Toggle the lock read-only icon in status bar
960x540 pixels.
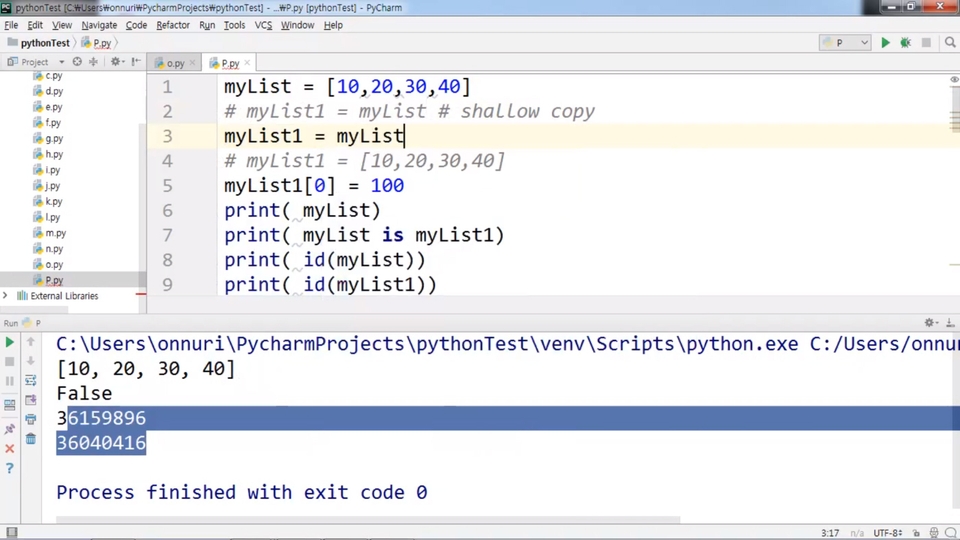coord(916,533)
